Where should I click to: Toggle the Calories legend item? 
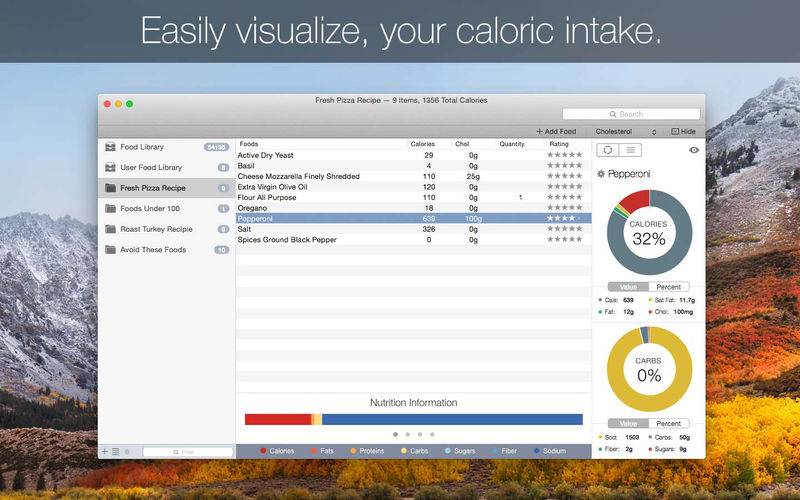[277, 451]
